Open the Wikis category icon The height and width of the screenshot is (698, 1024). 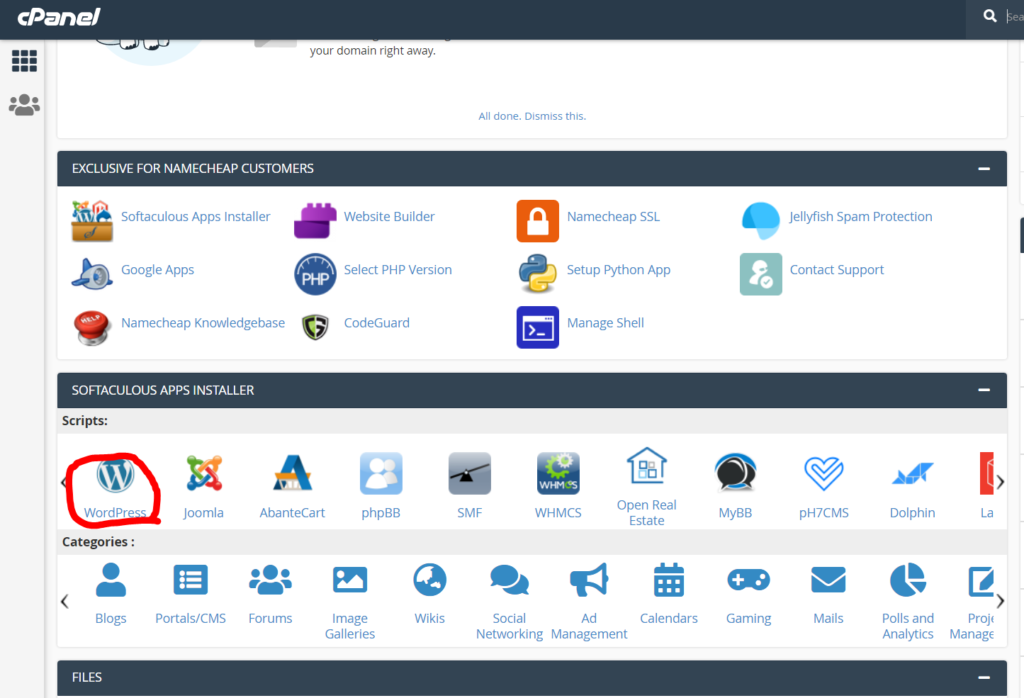pos(430,580)
